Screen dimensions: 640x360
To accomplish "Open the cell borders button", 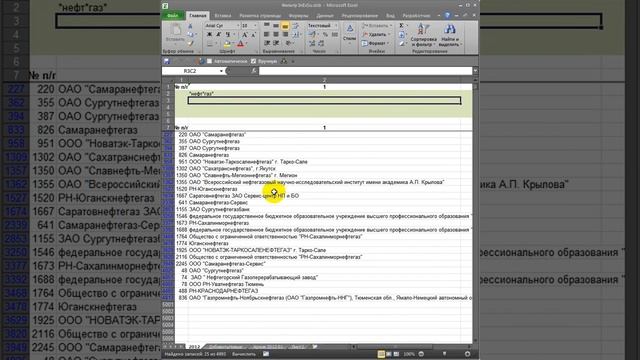I will tap(211, 44).
